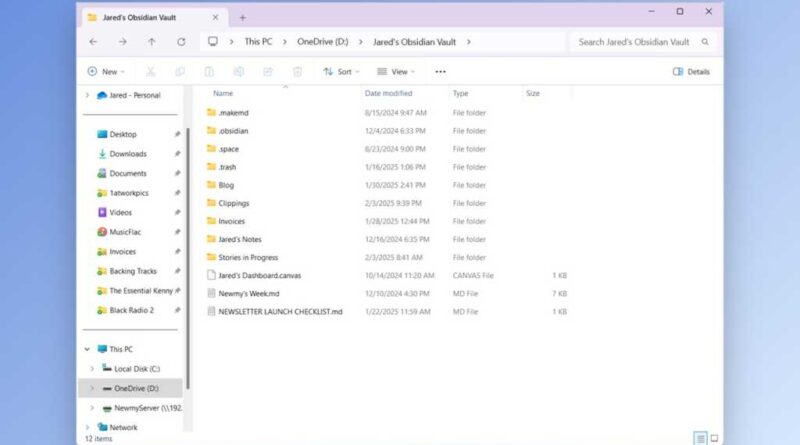Image resolution: width=800 pixels, height=445 pixels.
Task: Click This PC in breadcrumb path
Action: click(259, 42)
